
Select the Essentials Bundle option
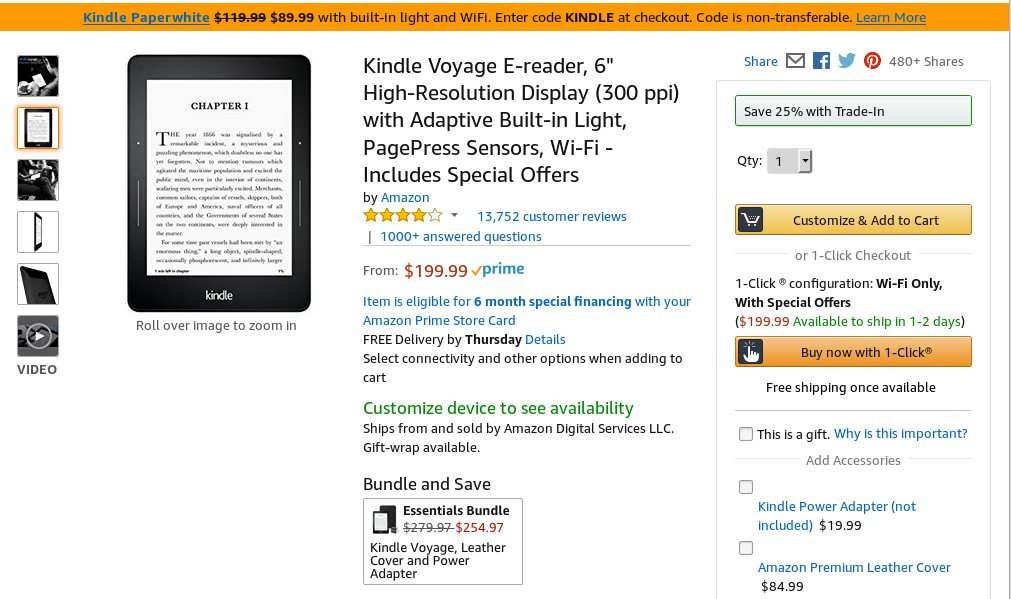click(442, 541)
